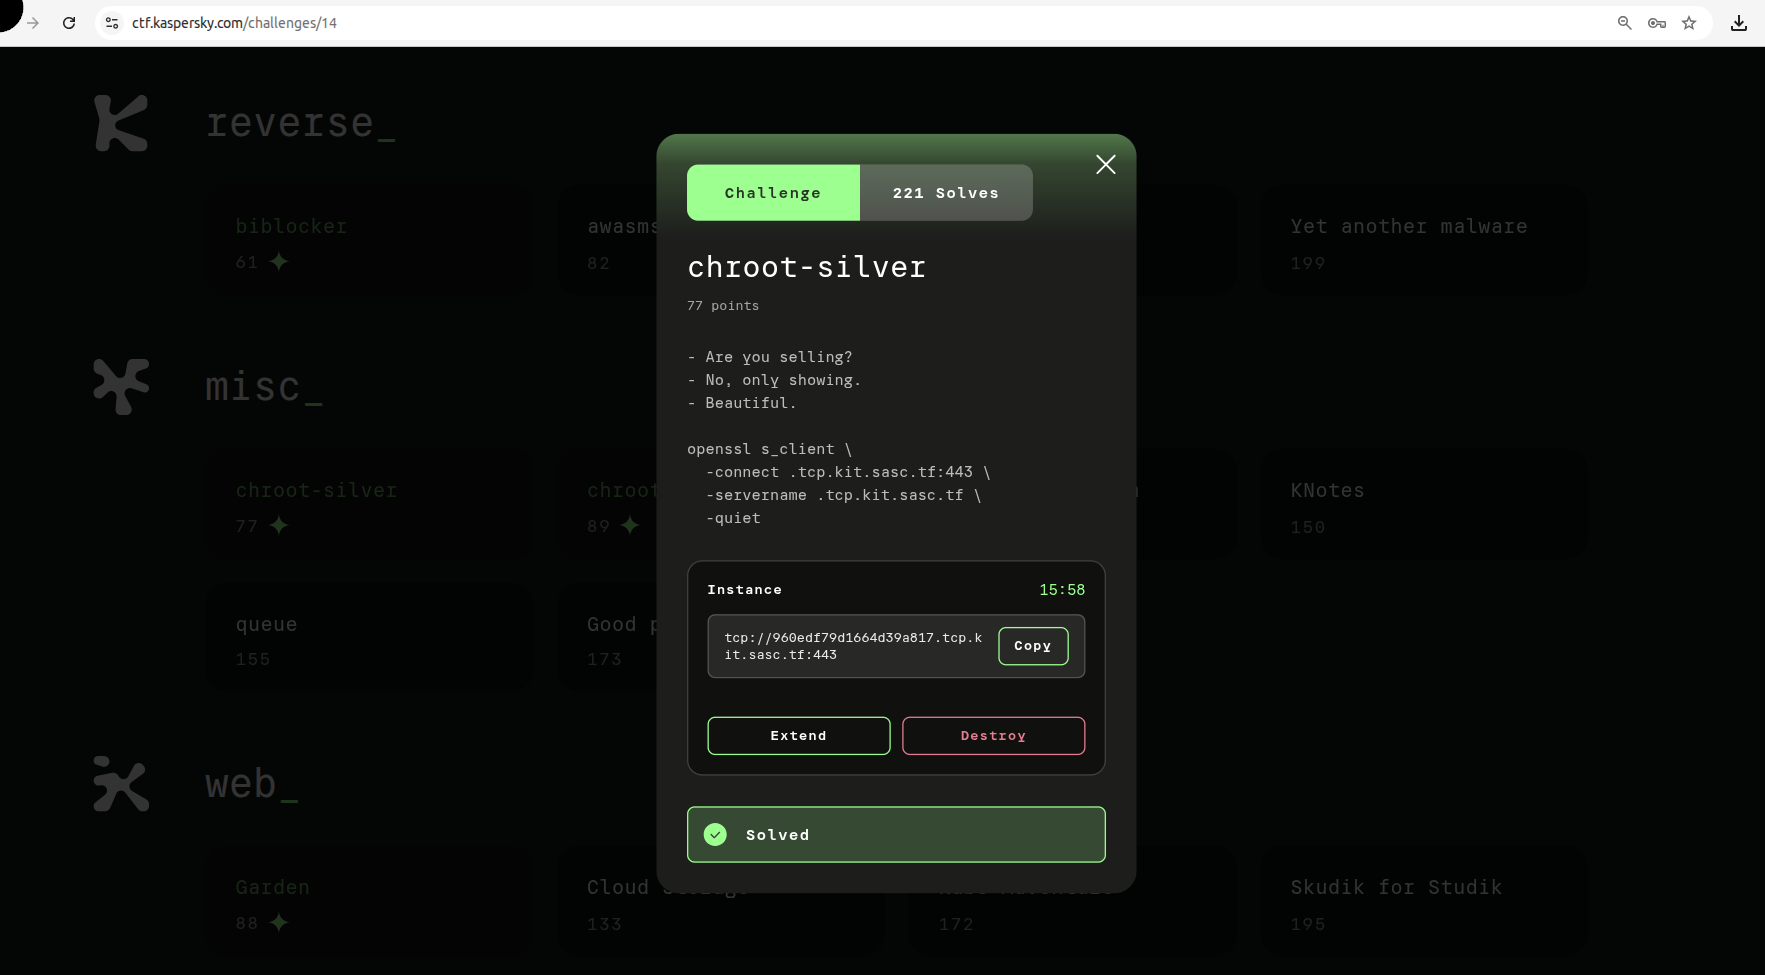Click the '77 points' label
Viewport: 1765px width, 975px height.
723,306
